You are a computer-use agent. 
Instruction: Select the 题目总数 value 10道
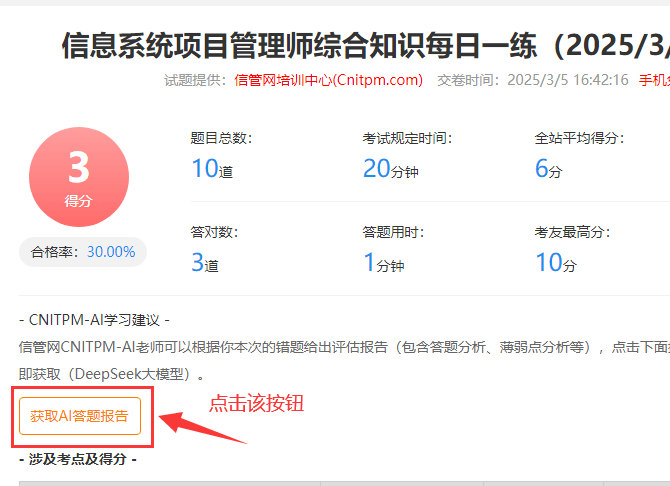click(212, 169)
